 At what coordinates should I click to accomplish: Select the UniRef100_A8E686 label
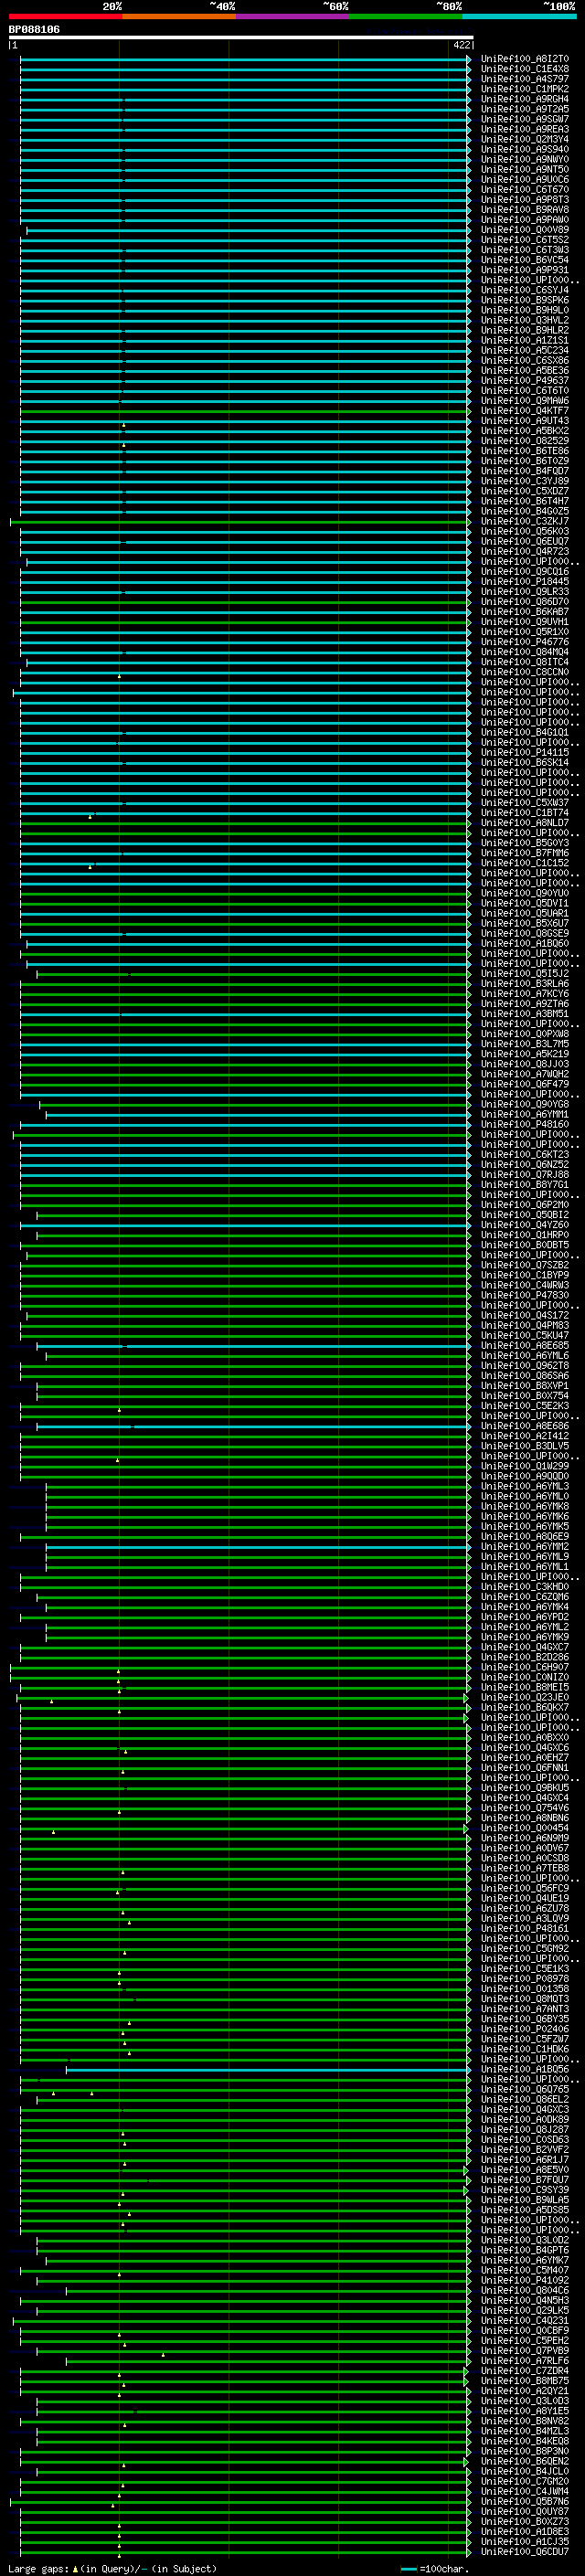(x=525, y=1426)
